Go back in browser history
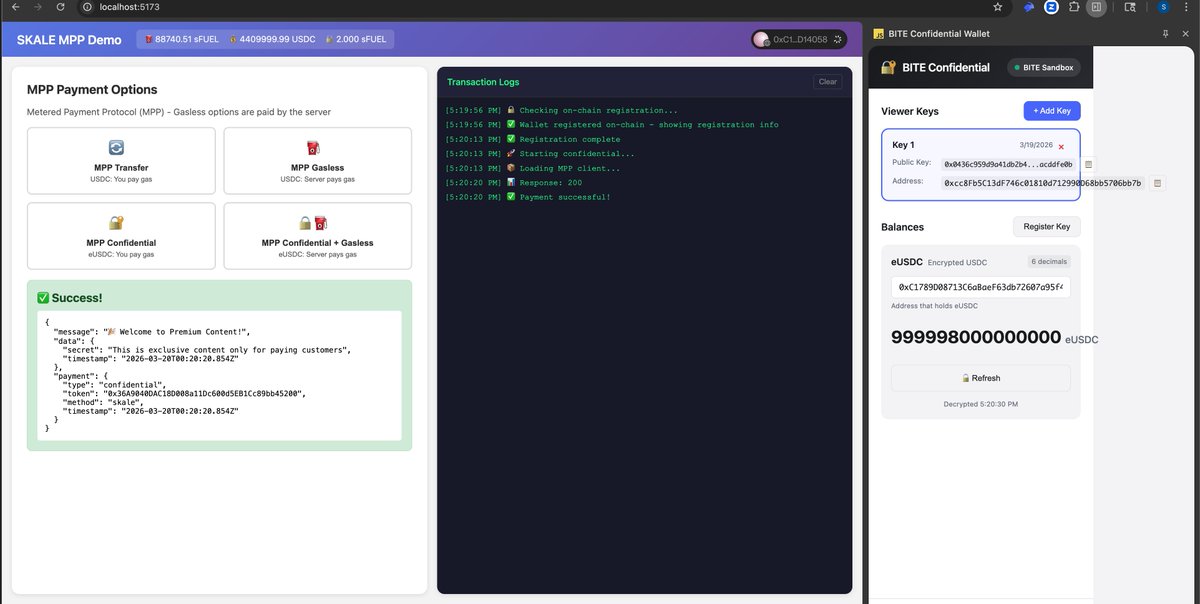1200x604 pixels. pos(14,7)
